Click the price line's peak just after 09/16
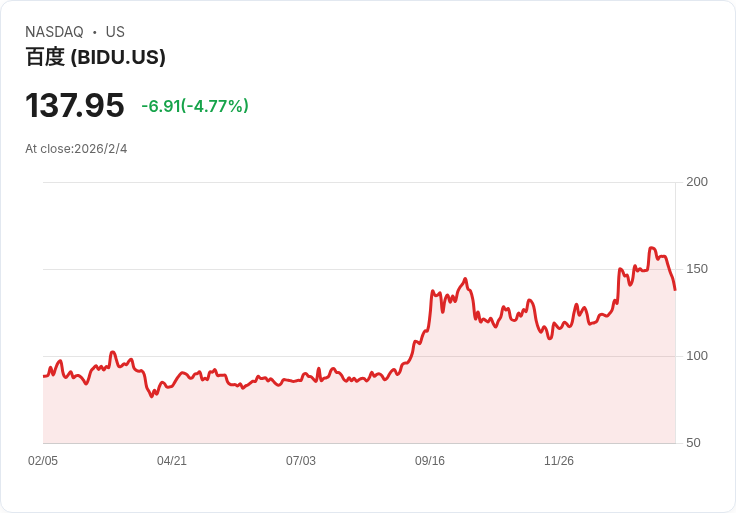This screenshot has width=736, height=513. [x=465, y=279]
